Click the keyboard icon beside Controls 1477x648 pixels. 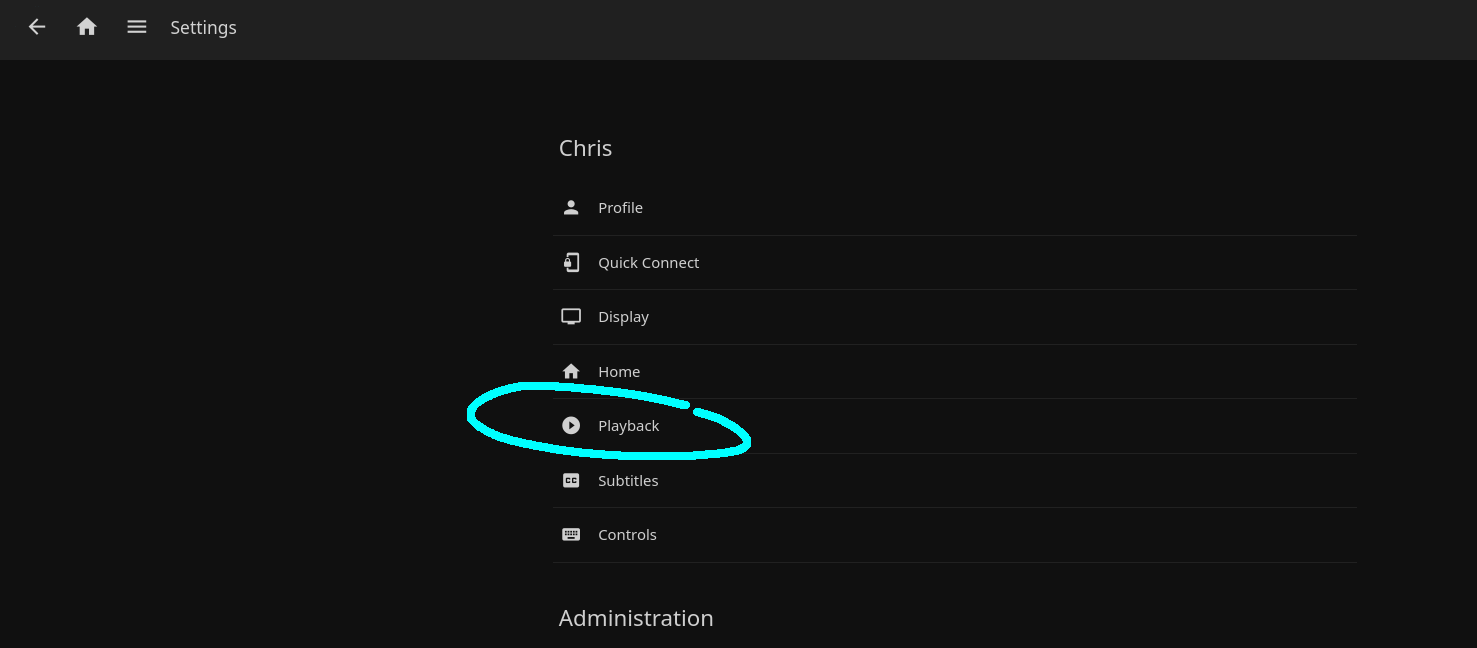pos(571,535)
